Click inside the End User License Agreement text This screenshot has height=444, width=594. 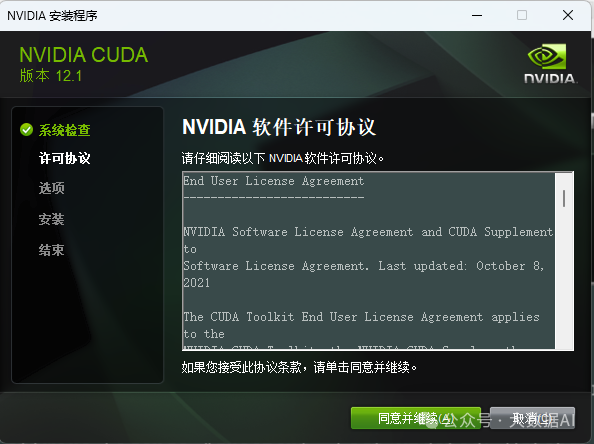pyautogui.click(x=369, y=261)
